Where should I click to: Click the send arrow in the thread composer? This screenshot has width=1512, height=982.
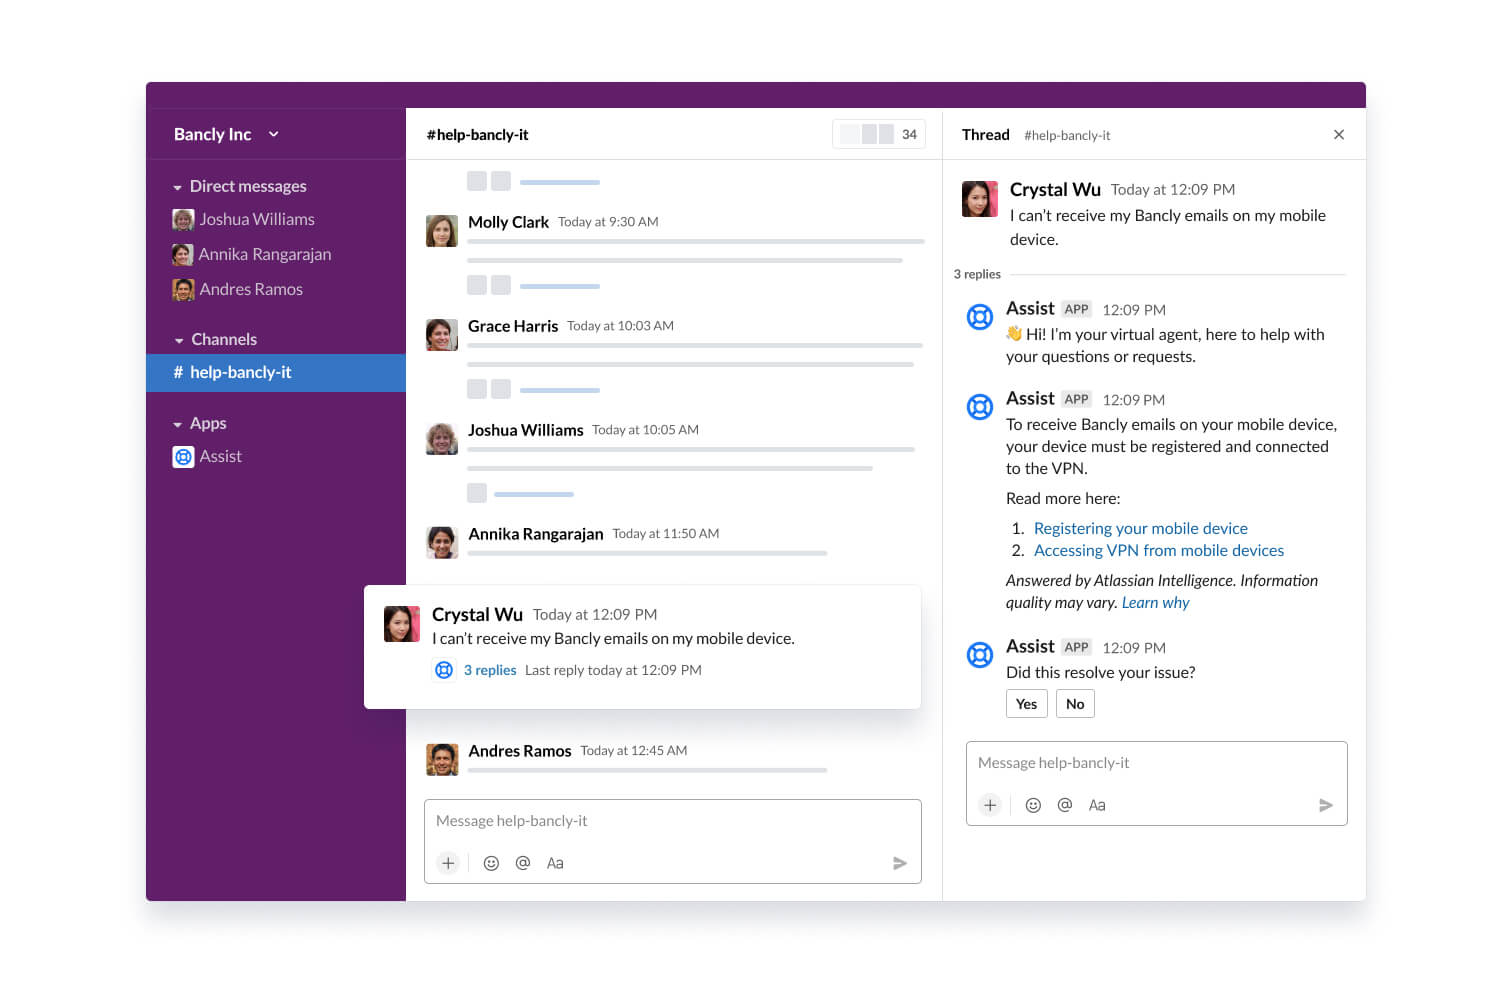tap(1327, 805)
